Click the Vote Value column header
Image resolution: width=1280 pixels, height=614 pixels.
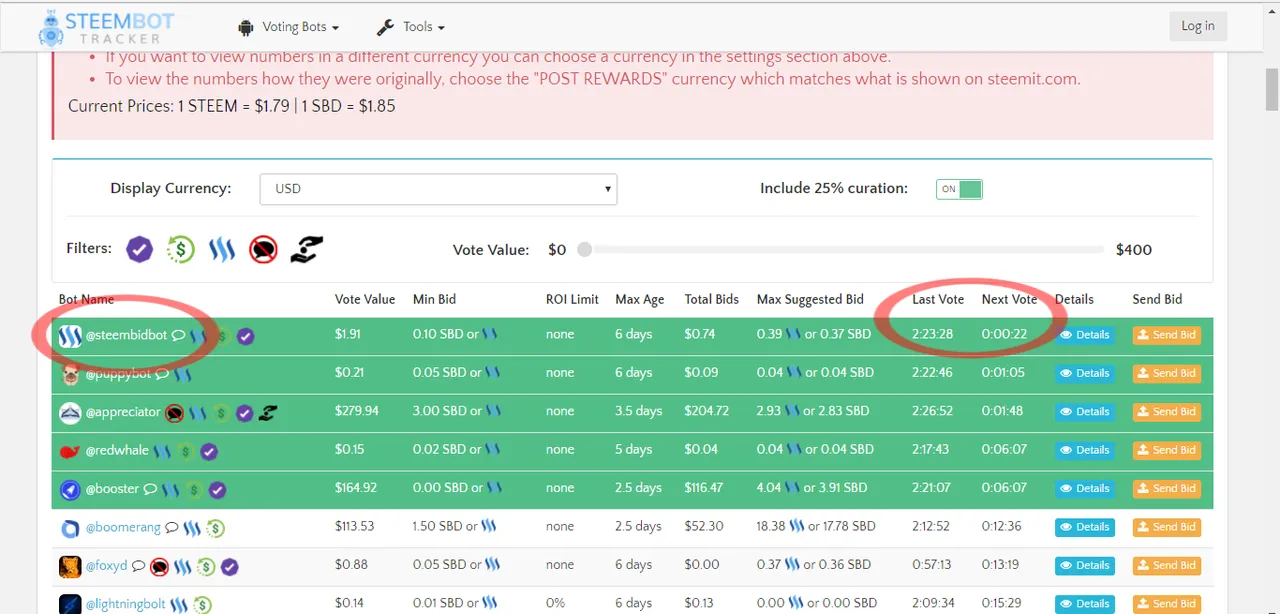click(x=365, y=299)
